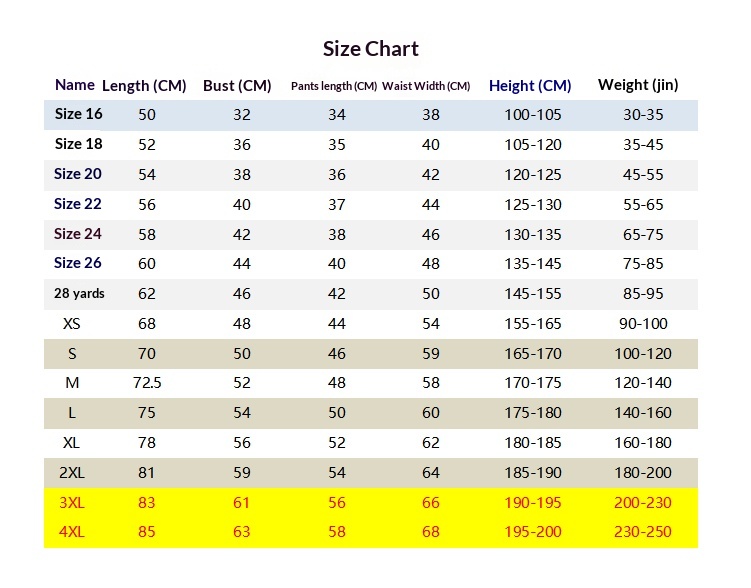Click the 28 yards row label

[79, 294]
